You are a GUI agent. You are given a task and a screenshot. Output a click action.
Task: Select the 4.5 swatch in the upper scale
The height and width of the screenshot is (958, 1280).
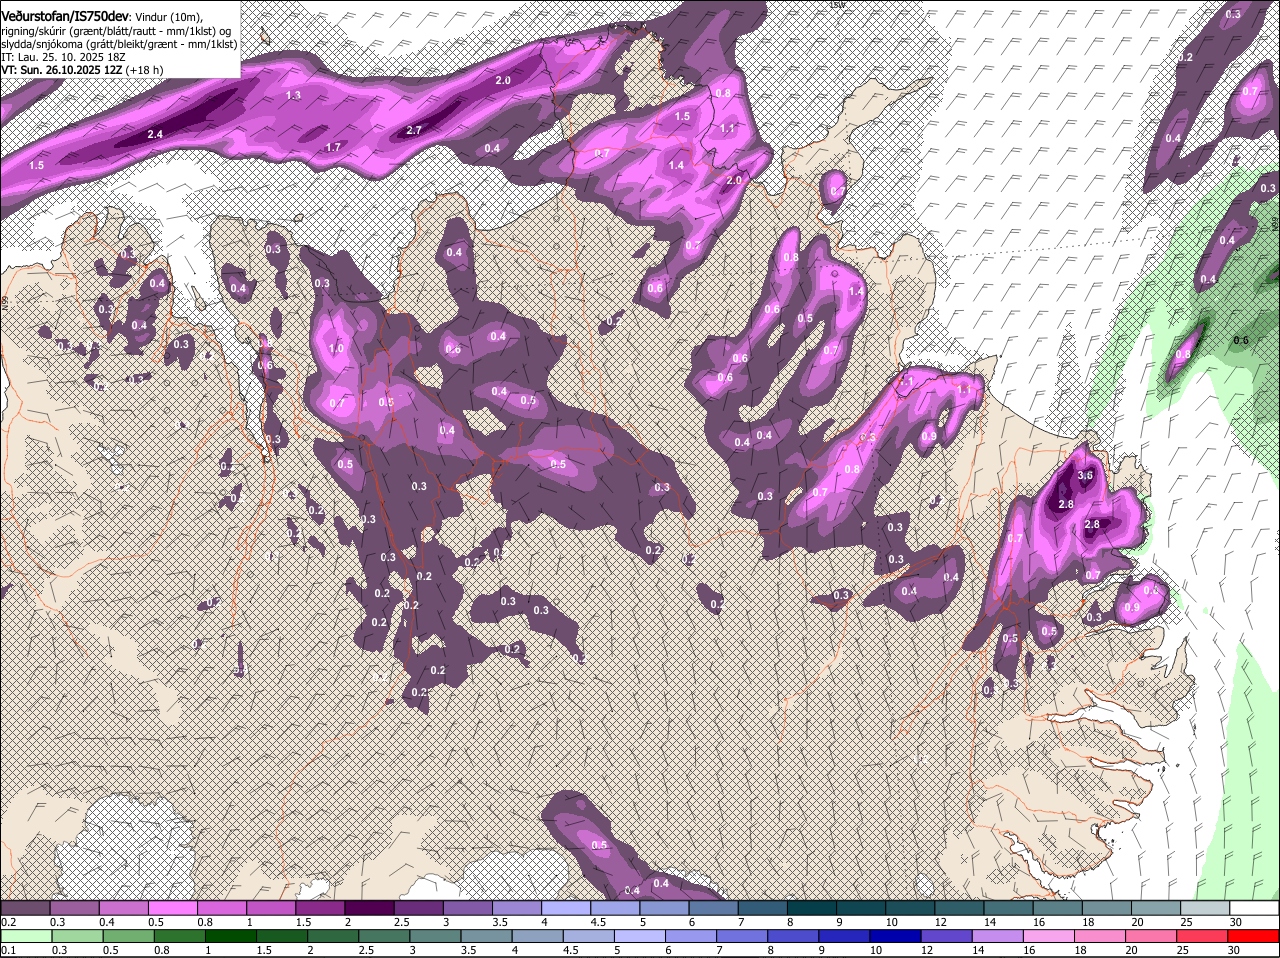tap(615, 907)
